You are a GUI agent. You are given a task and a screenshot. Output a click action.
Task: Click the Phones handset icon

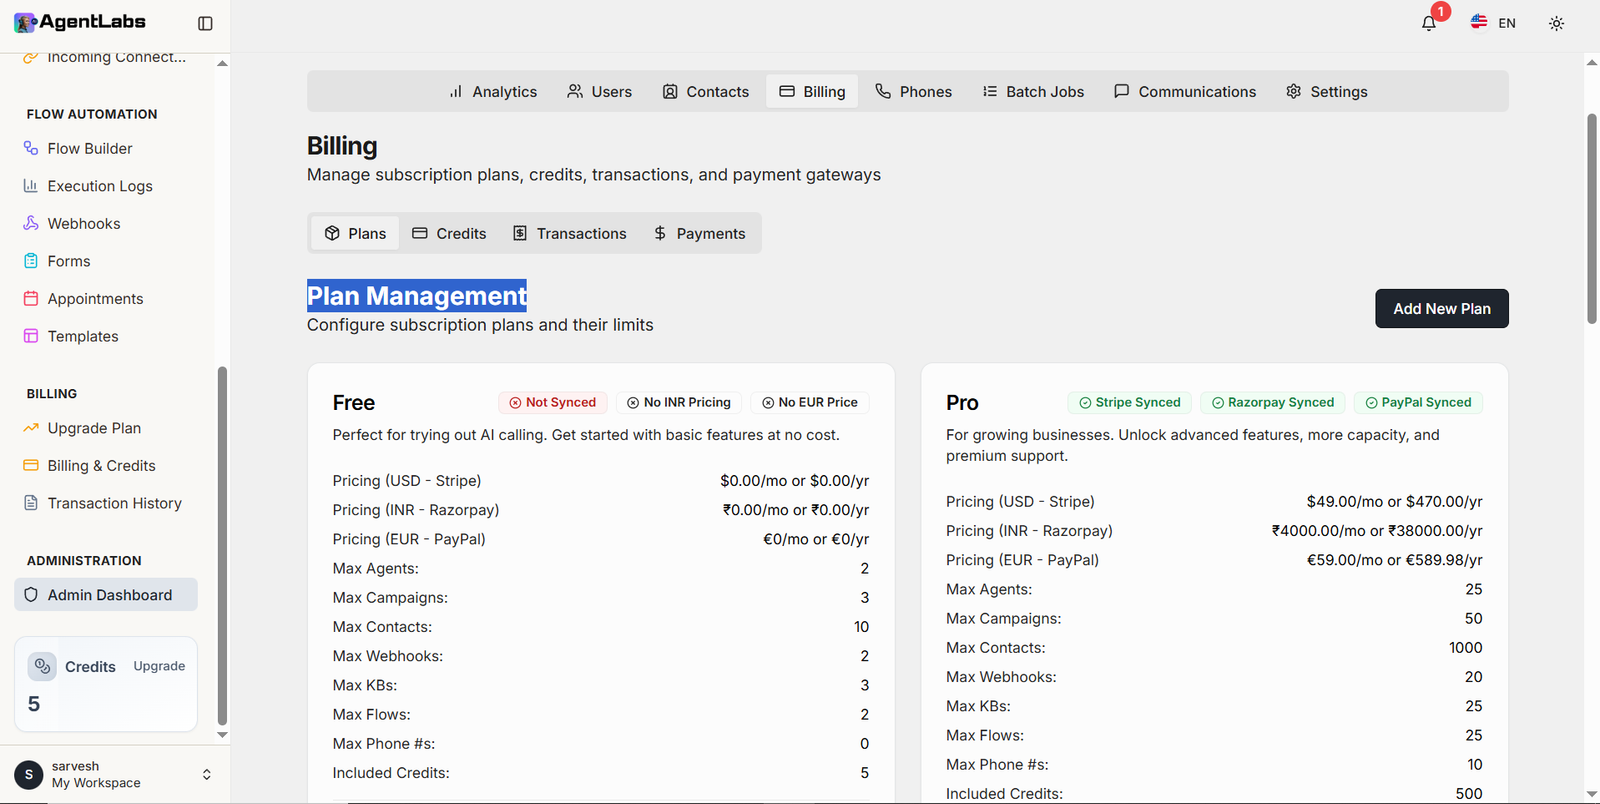(x=883, y=91)
